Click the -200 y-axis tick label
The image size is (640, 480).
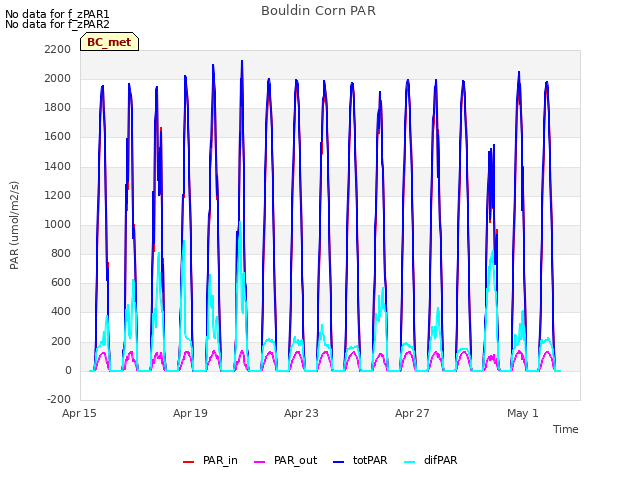click(59, 399)
